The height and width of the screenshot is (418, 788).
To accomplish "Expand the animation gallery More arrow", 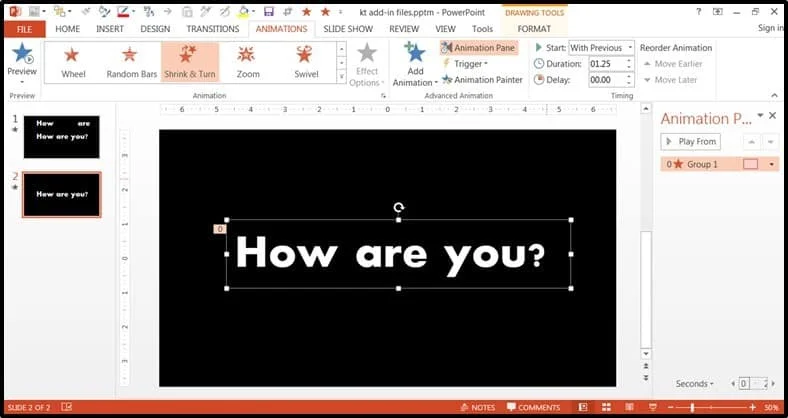I will 342,77.
